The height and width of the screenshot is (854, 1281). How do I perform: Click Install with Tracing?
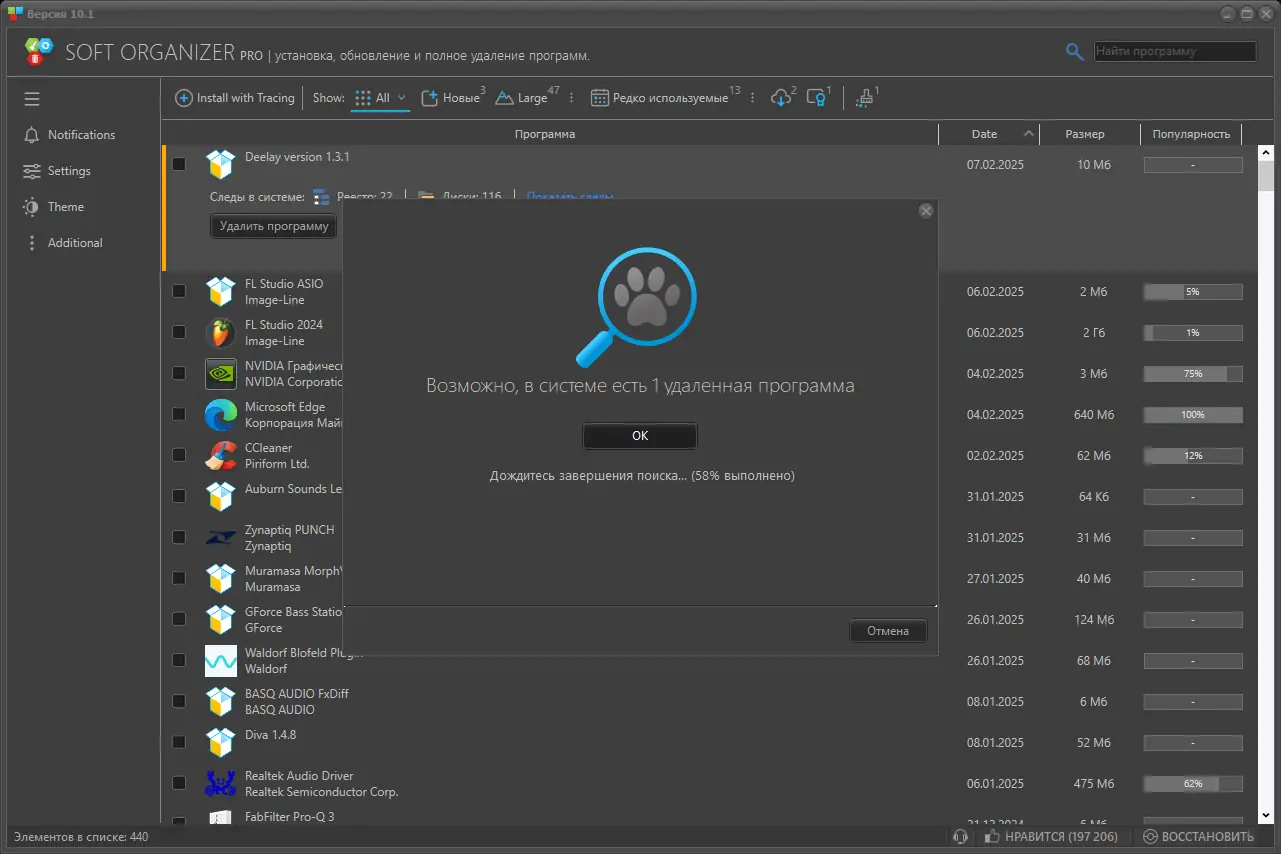pos(235,98)
